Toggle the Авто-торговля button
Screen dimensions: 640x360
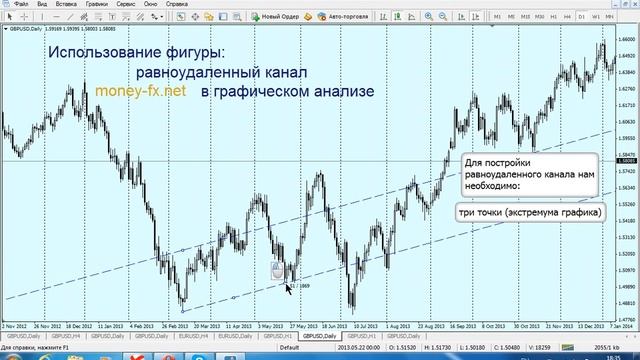pyautogui.click(x=343, y=17)
